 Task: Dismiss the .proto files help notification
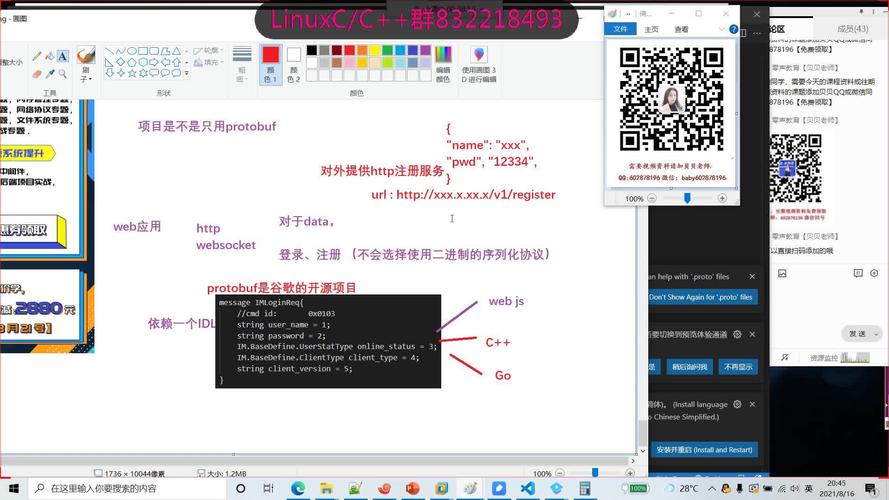coord(752,277)
